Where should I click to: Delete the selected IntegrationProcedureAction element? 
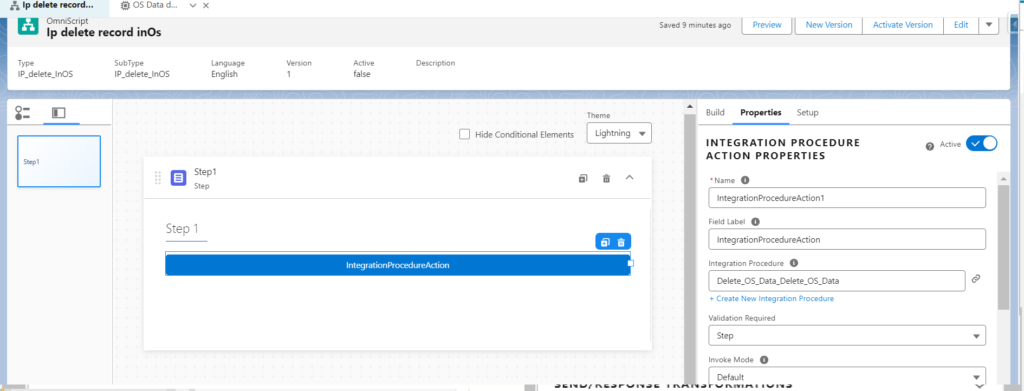click(621, 242)
